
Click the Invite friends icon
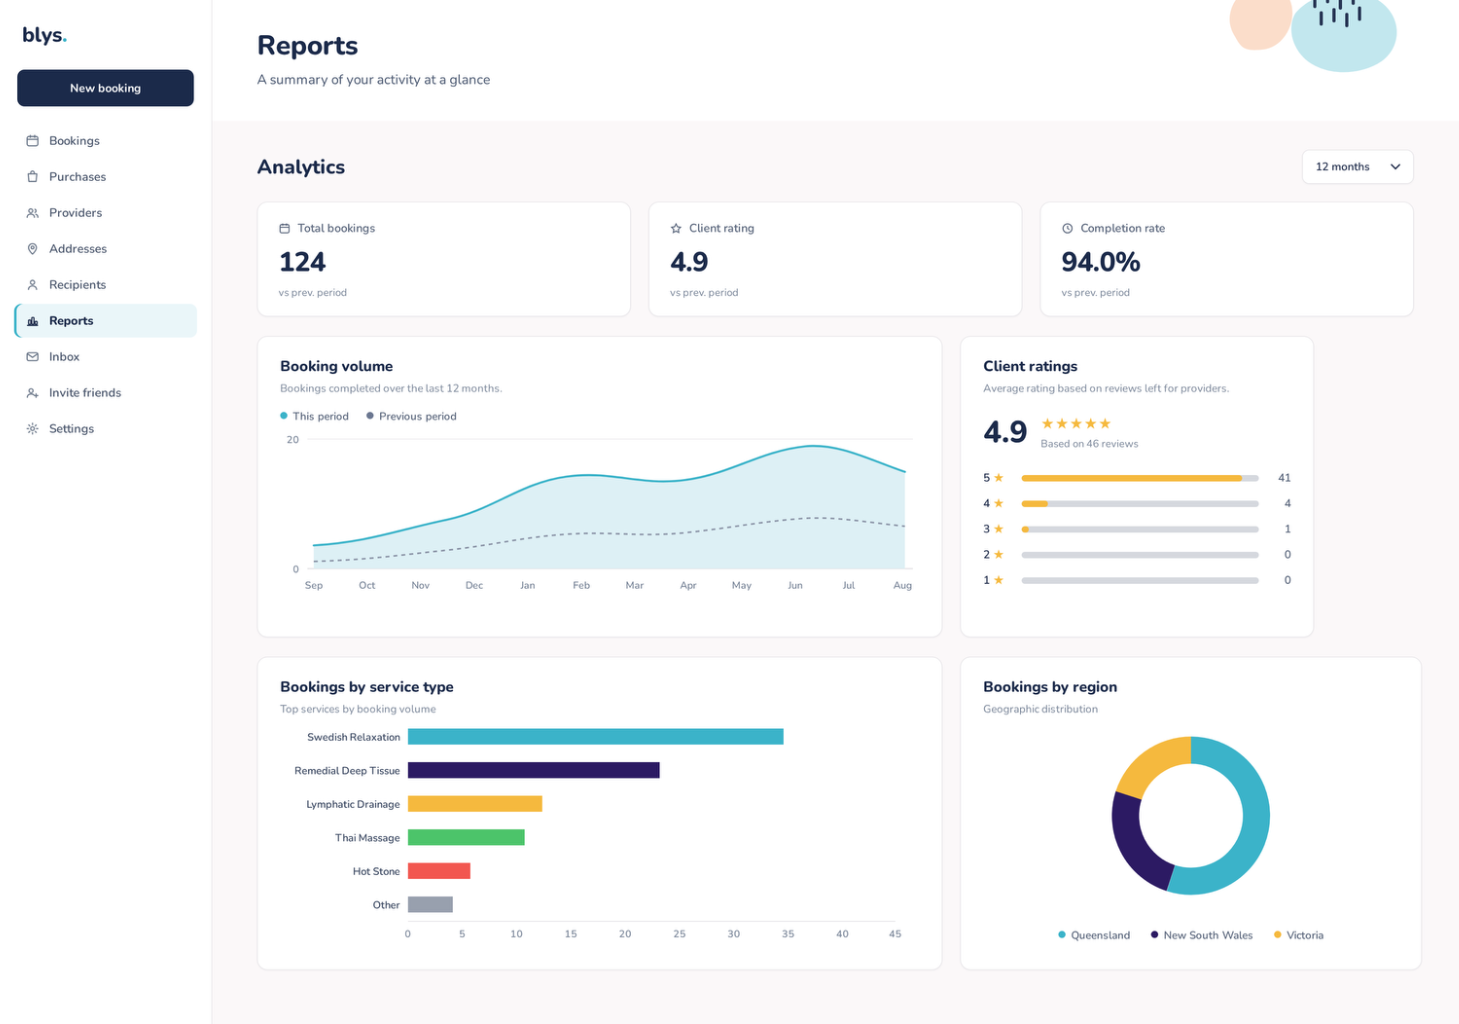(32, 393)
